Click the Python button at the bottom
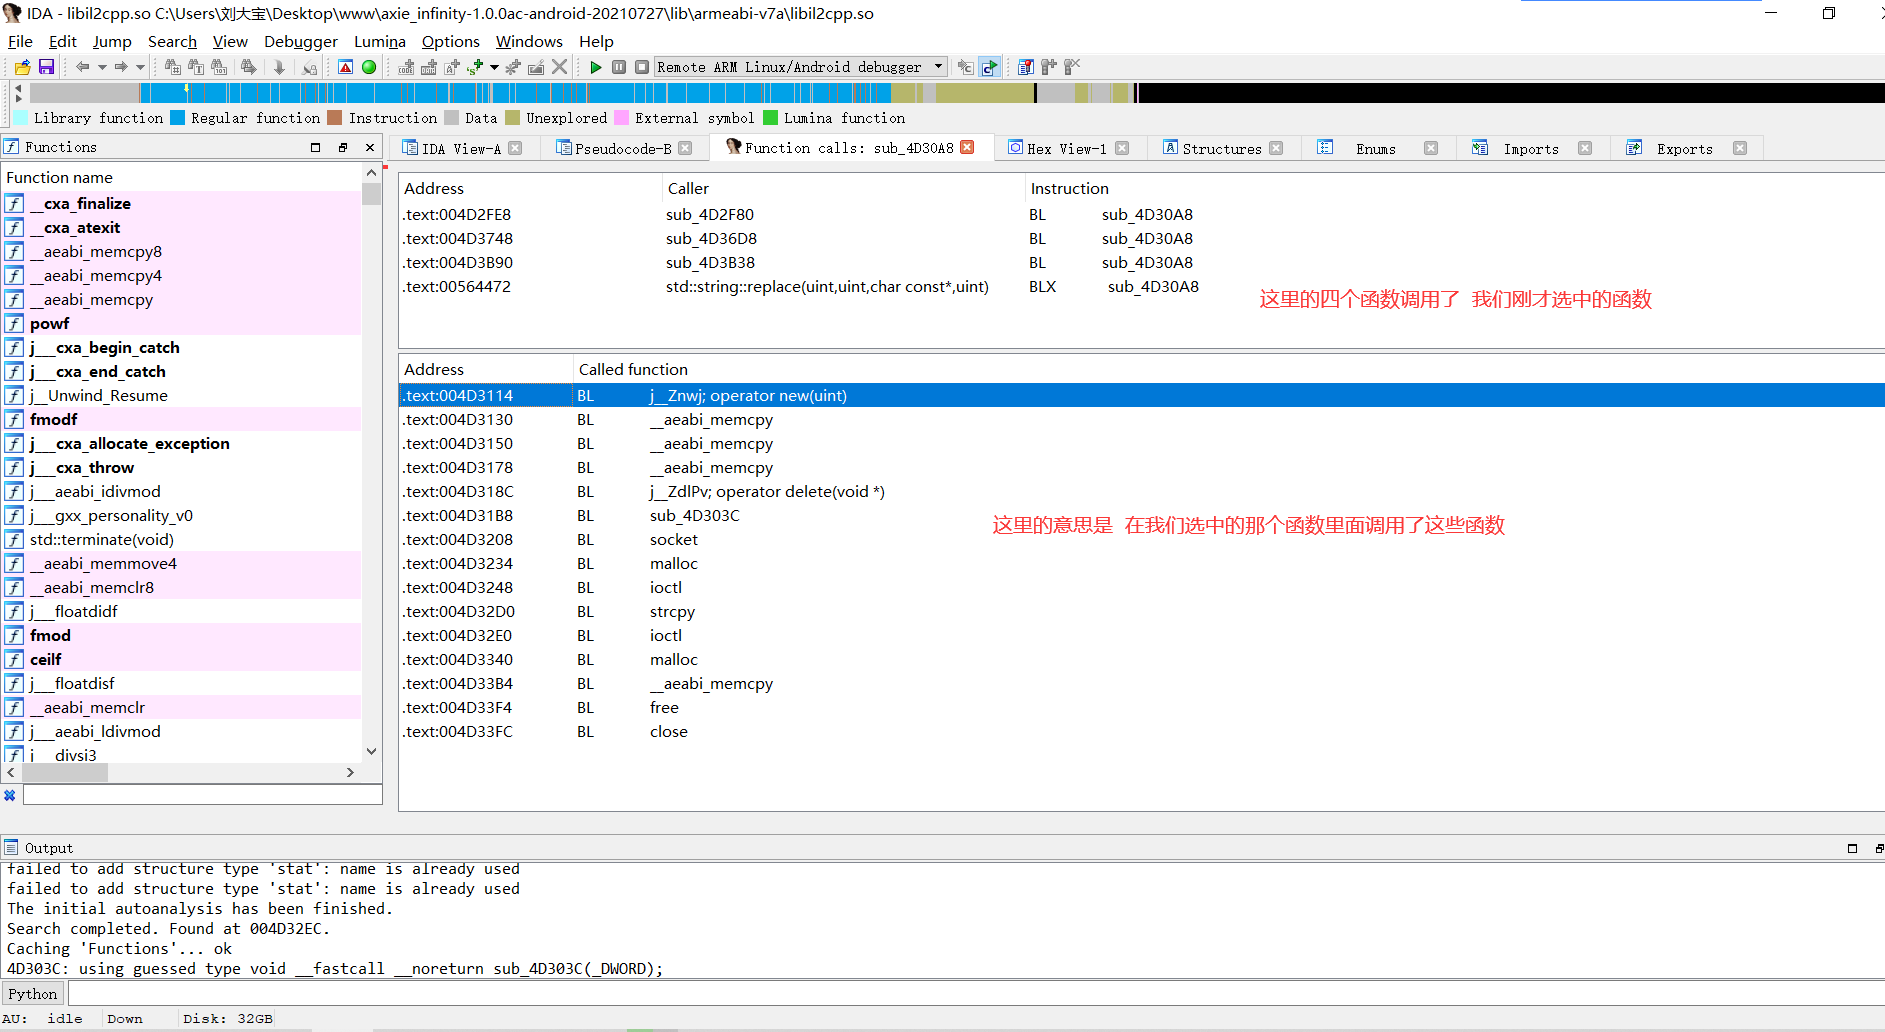The image size is (1885, 1032). [32, 993]
